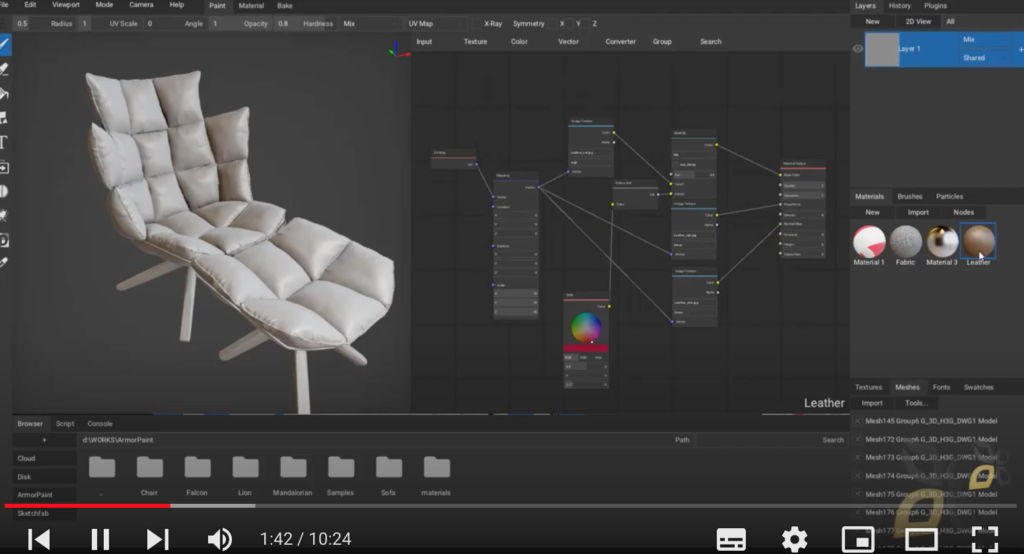Screen dimensions: 1024x554
Task: Mute the video with the speaker icon
Action: (219, 539)
